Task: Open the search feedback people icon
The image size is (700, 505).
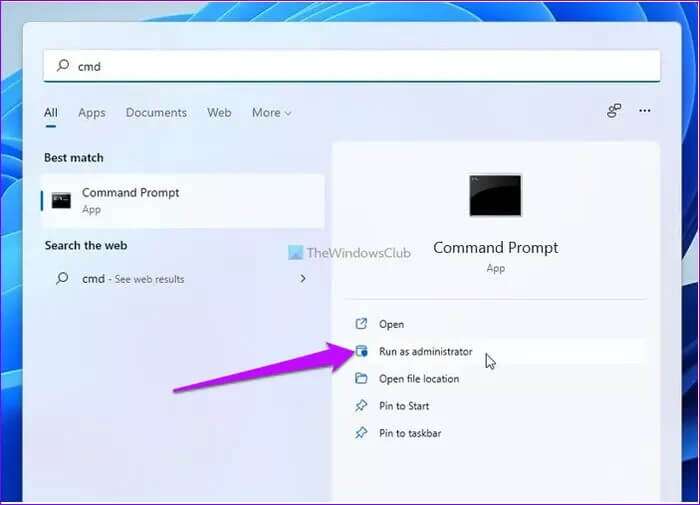Action: point(614,110)
